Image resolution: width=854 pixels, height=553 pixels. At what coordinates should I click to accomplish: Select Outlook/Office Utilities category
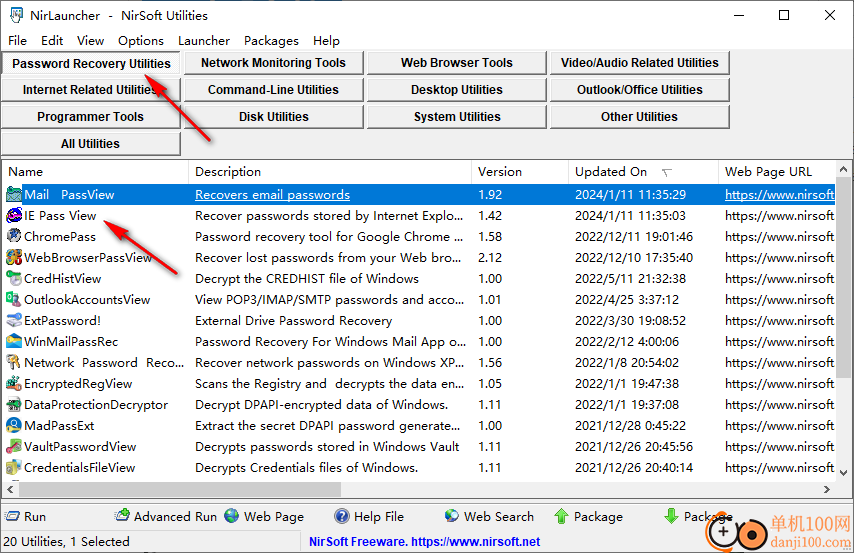pos(639,90)
